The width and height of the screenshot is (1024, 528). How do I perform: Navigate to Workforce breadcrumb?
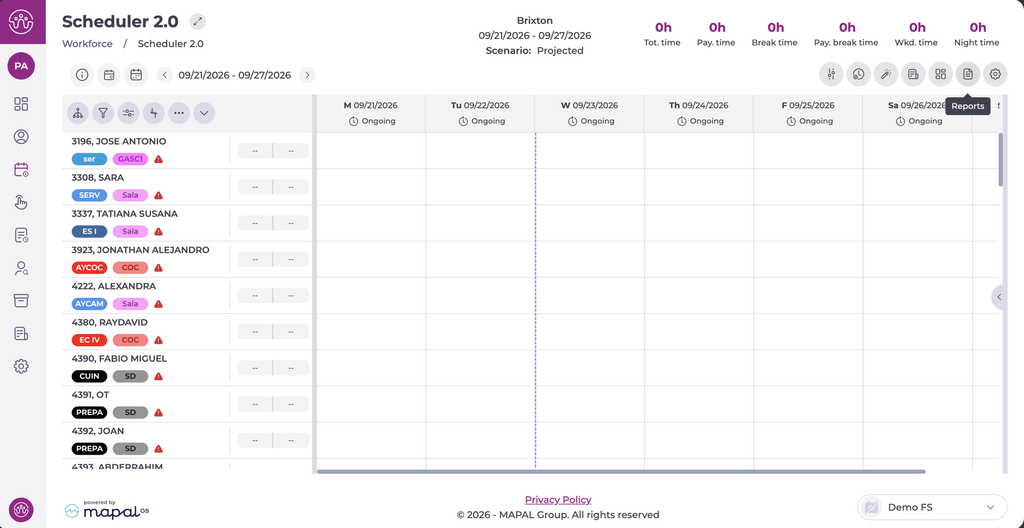pyautogui.click(x=88, y=44)
